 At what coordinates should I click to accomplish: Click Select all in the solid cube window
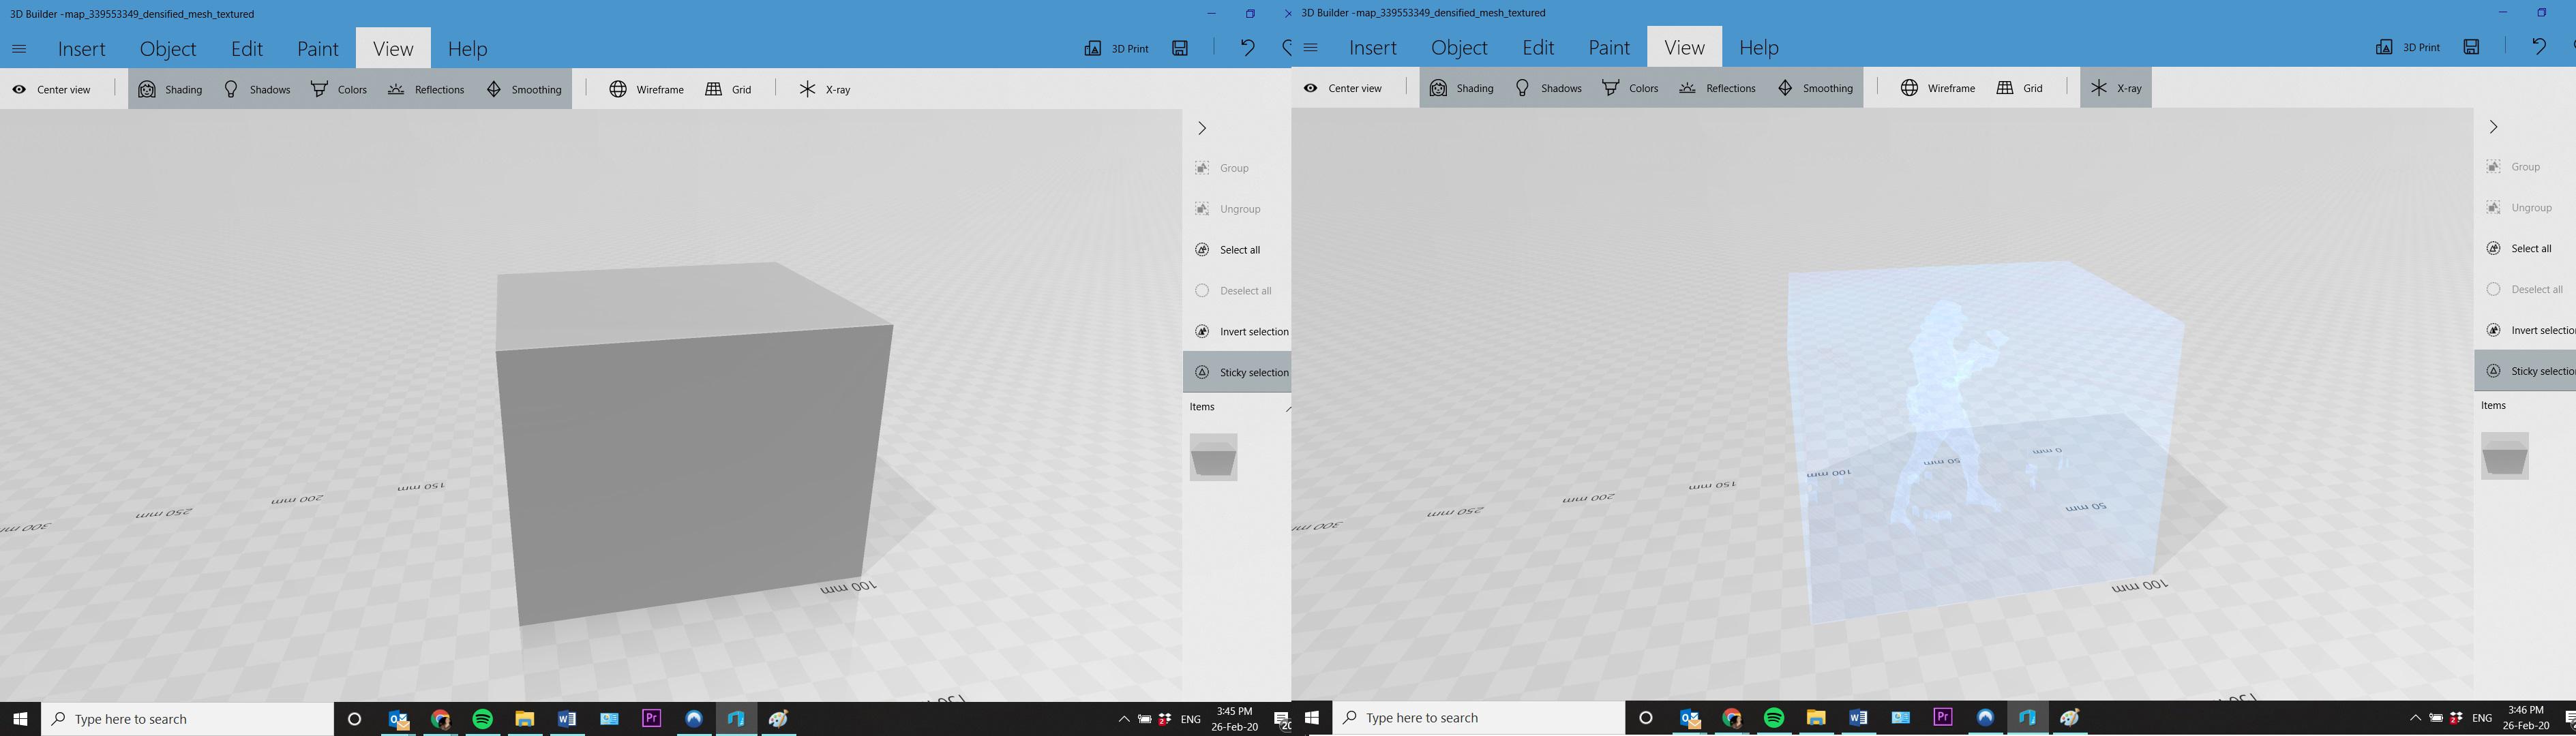pos(1239,250)
